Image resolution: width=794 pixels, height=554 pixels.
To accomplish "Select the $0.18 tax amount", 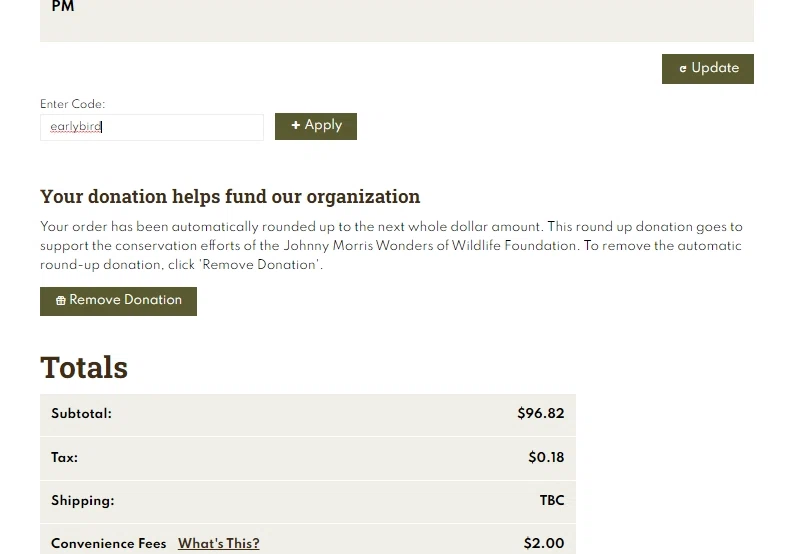I will 546,457.
